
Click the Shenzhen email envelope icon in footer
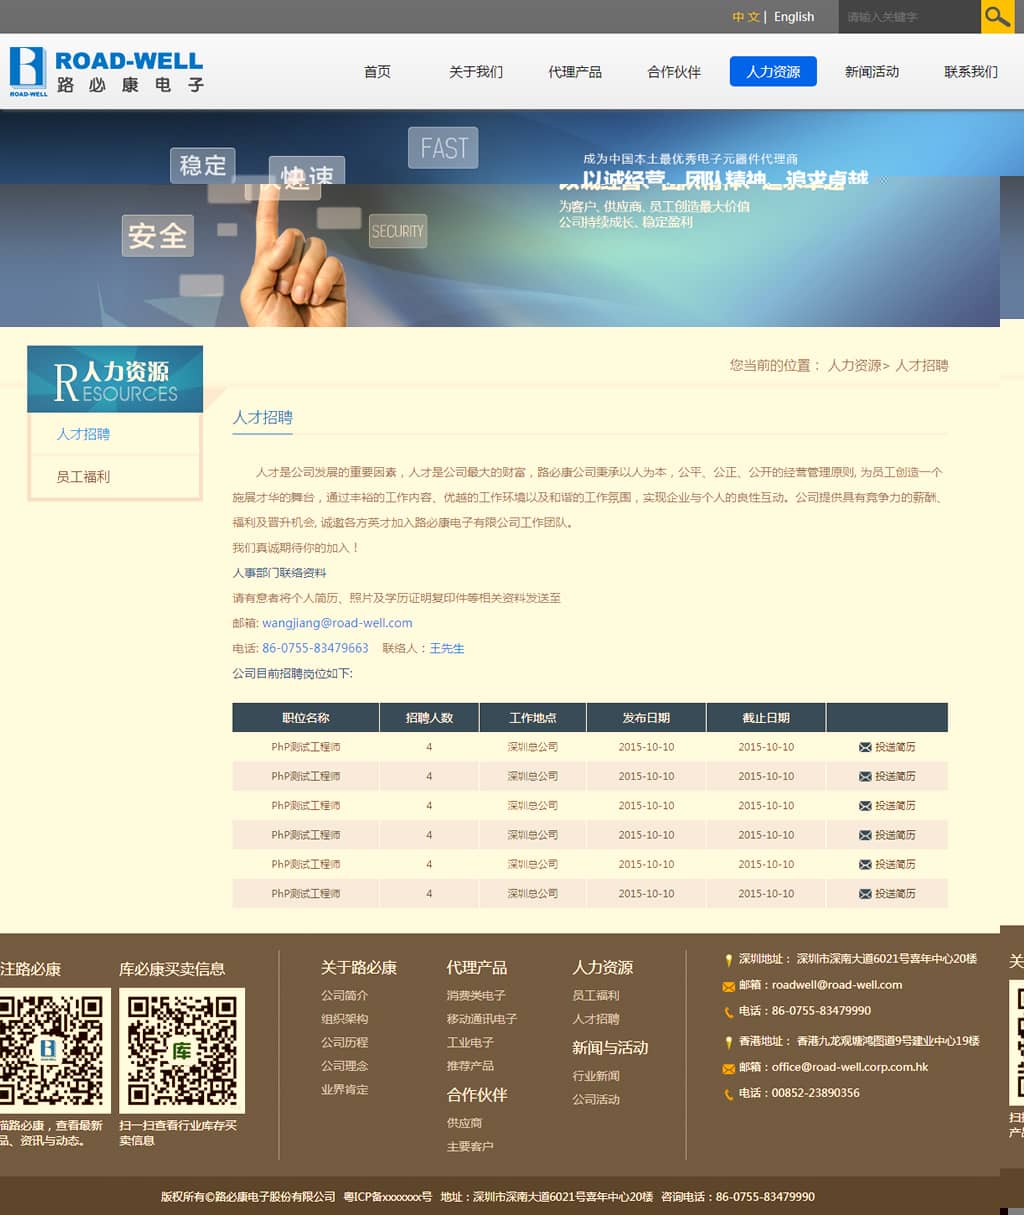[728, 986]
